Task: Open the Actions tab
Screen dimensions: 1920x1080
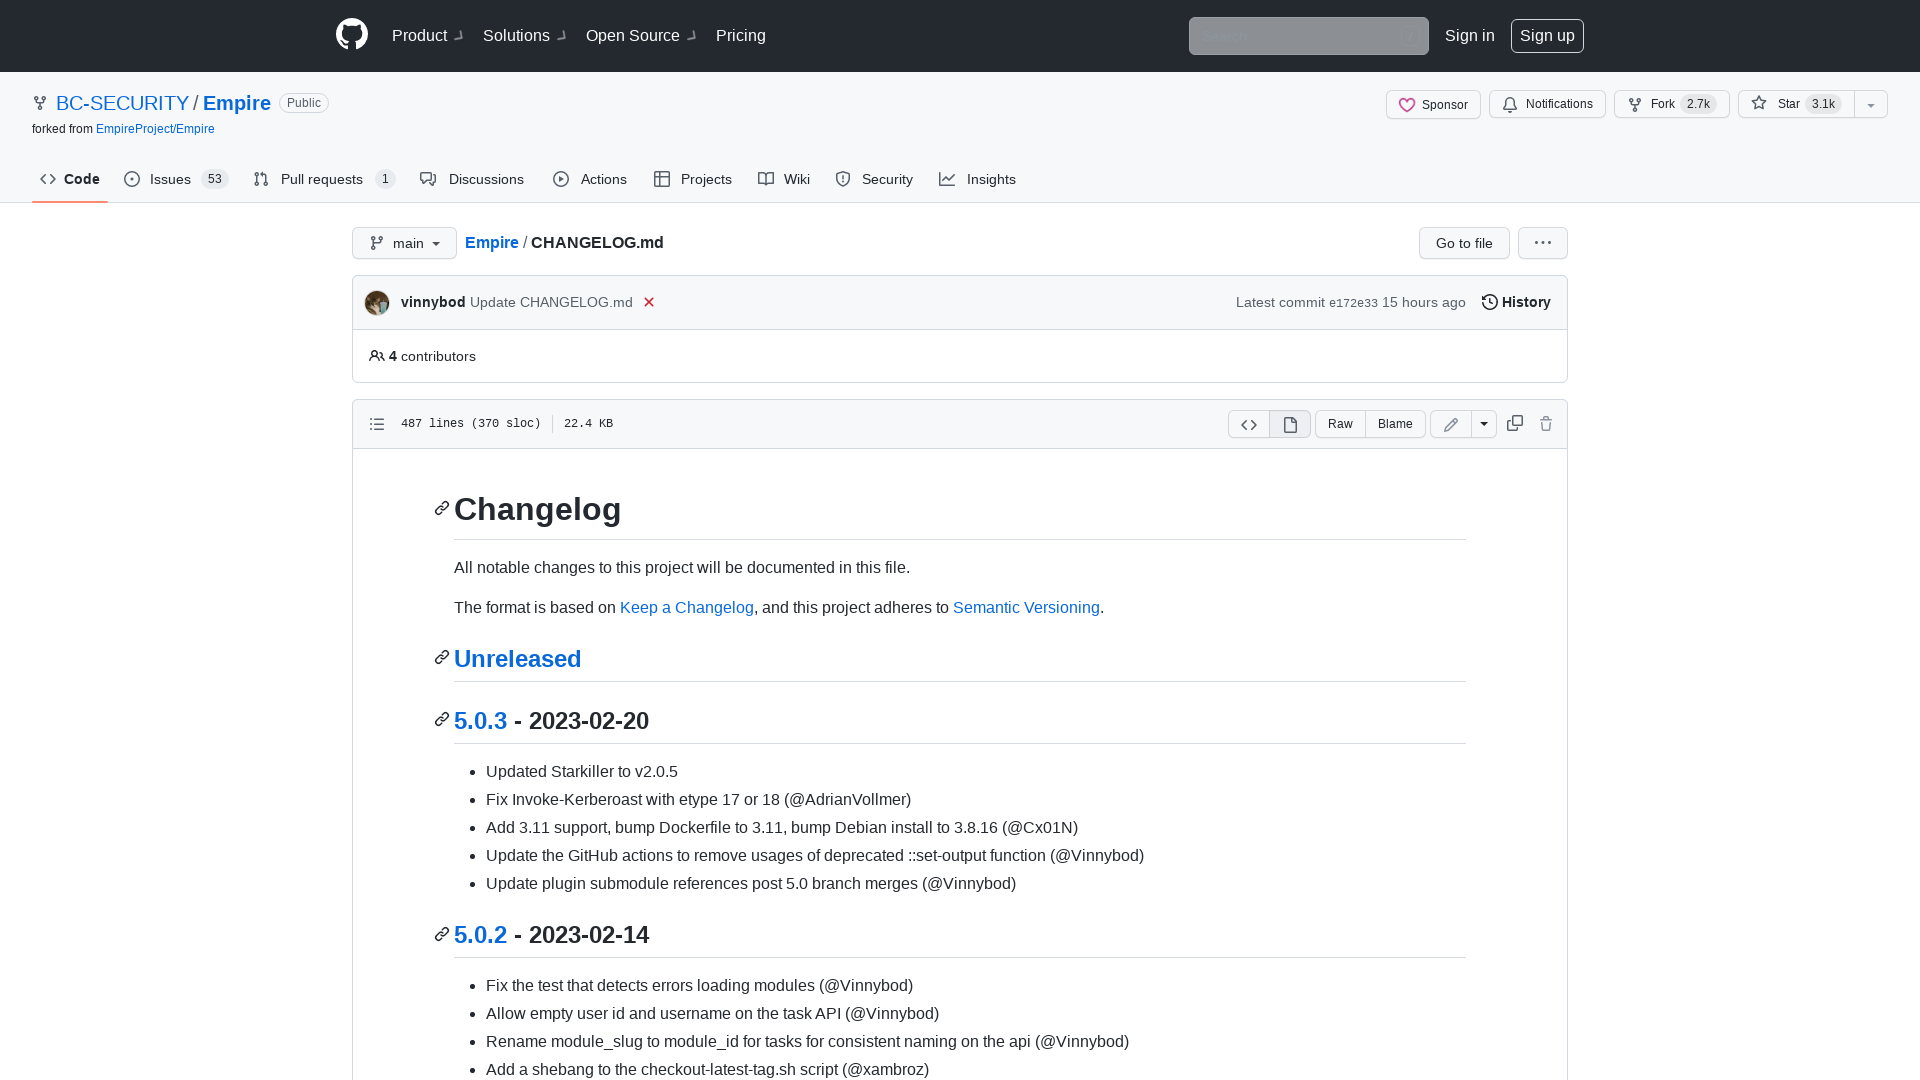Action: click(x=590, y=179)
